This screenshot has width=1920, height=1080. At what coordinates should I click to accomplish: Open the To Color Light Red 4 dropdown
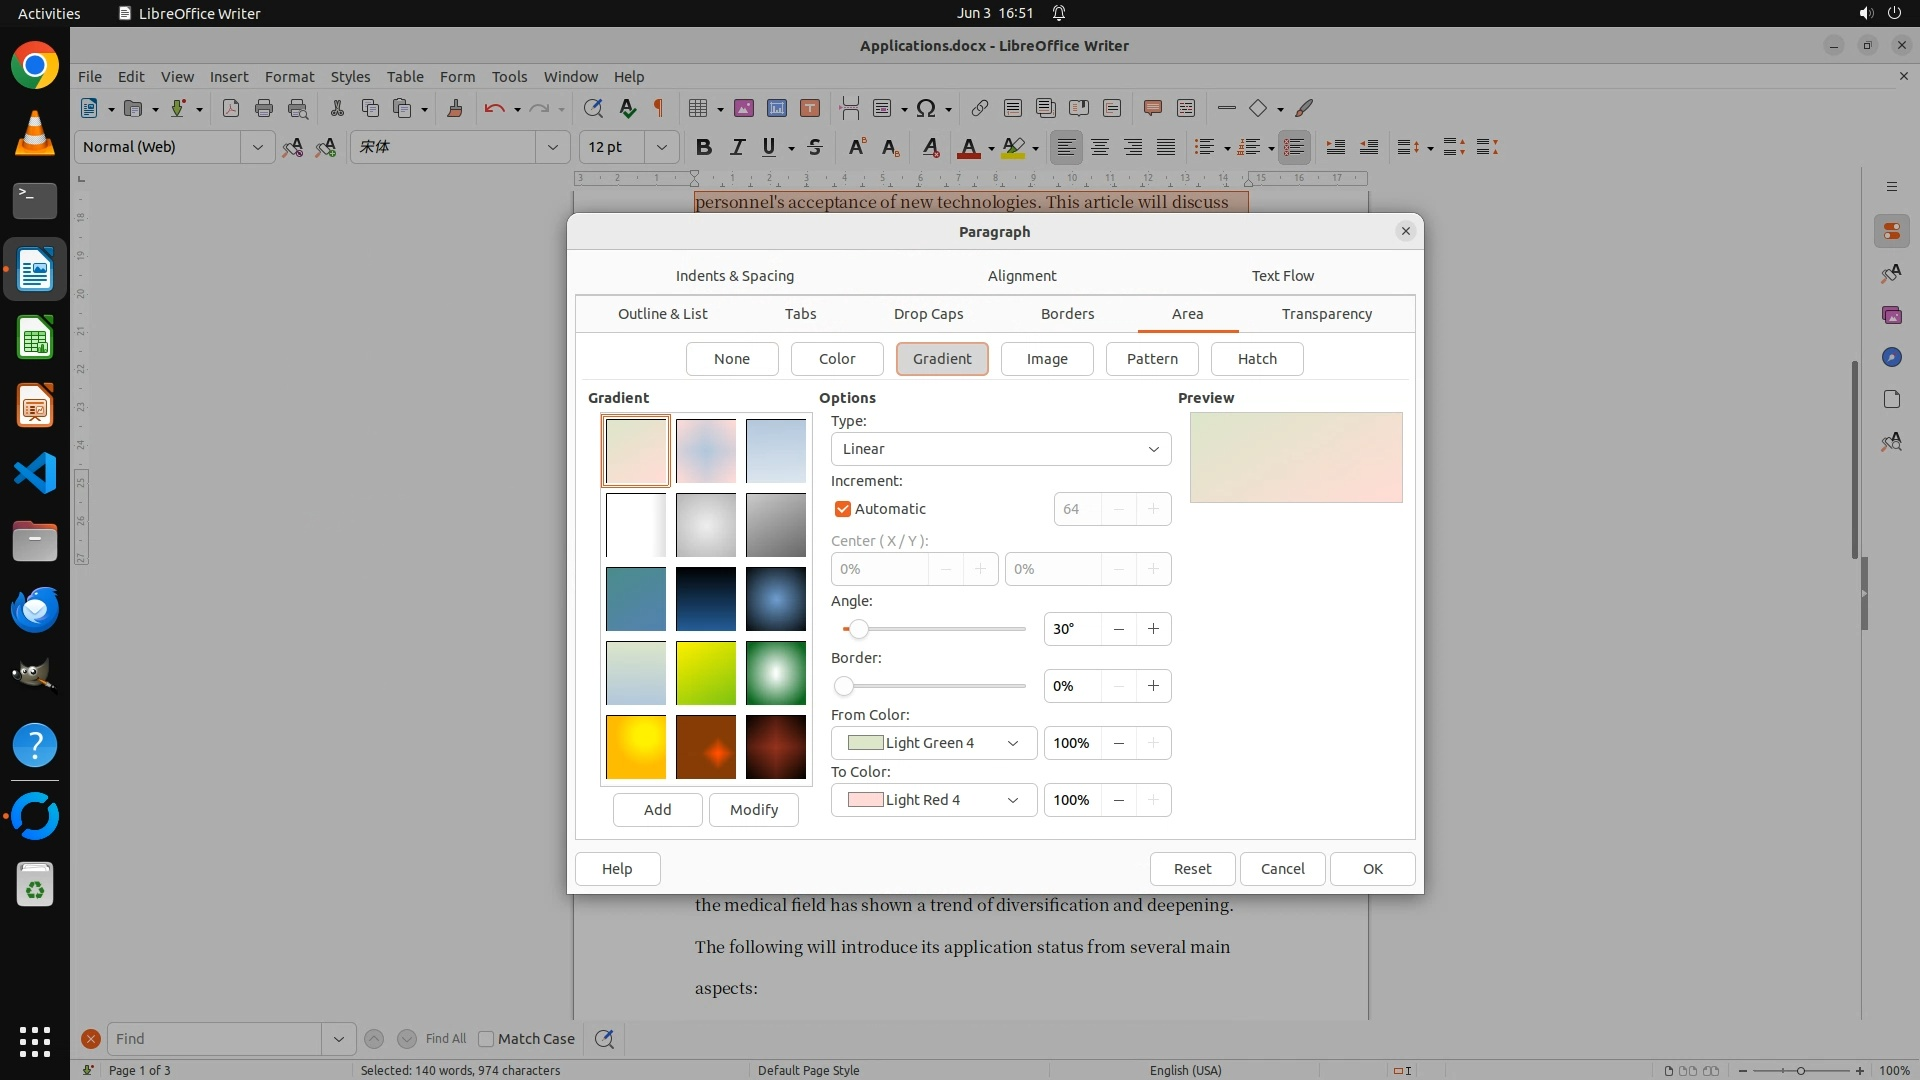(933, 800)
